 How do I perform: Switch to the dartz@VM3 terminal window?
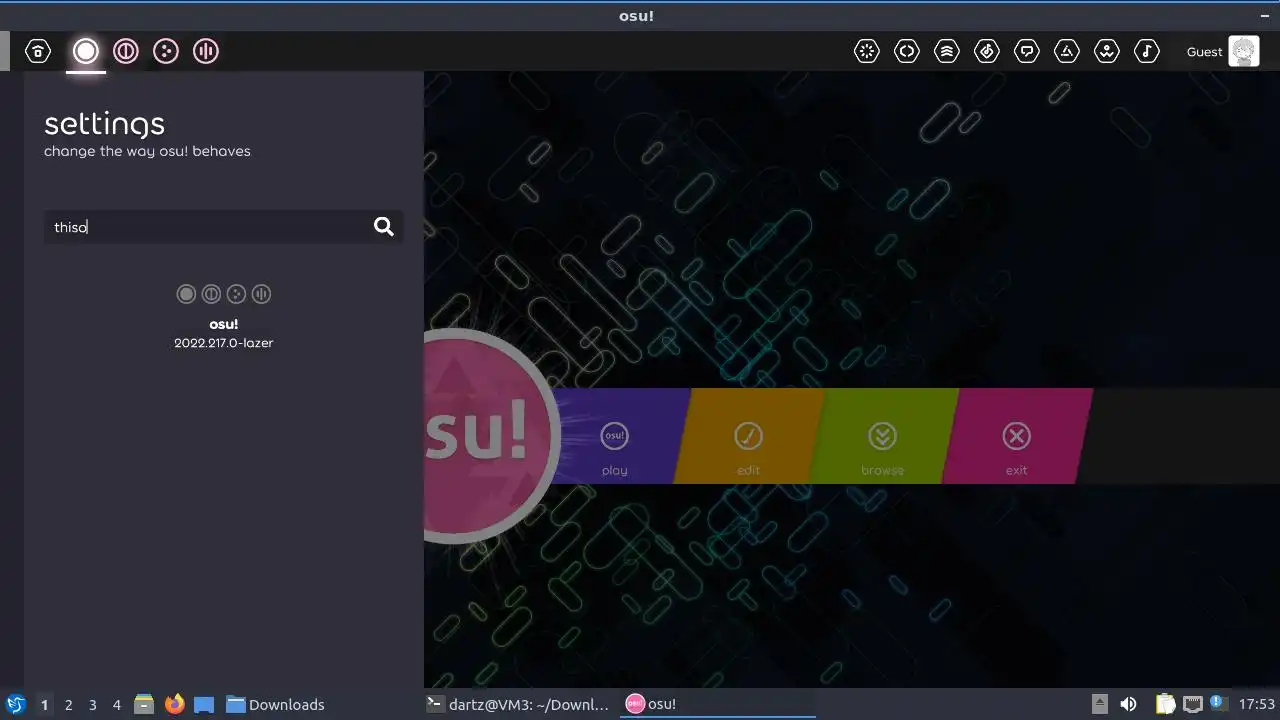517,704
